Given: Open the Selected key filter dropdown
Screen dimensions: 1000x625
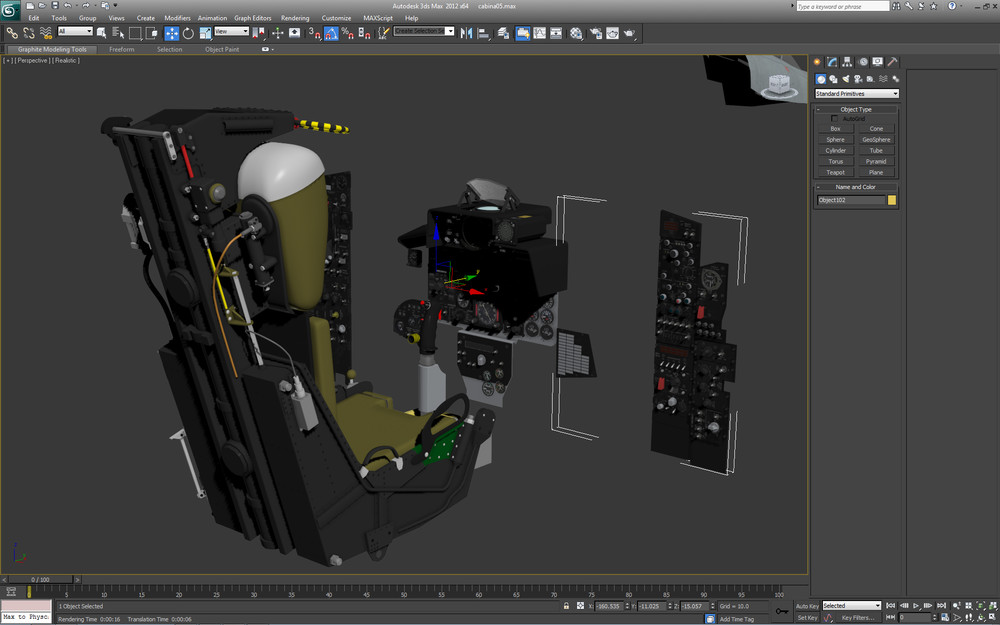Looking at the screenshot, I should coord(851,606).
